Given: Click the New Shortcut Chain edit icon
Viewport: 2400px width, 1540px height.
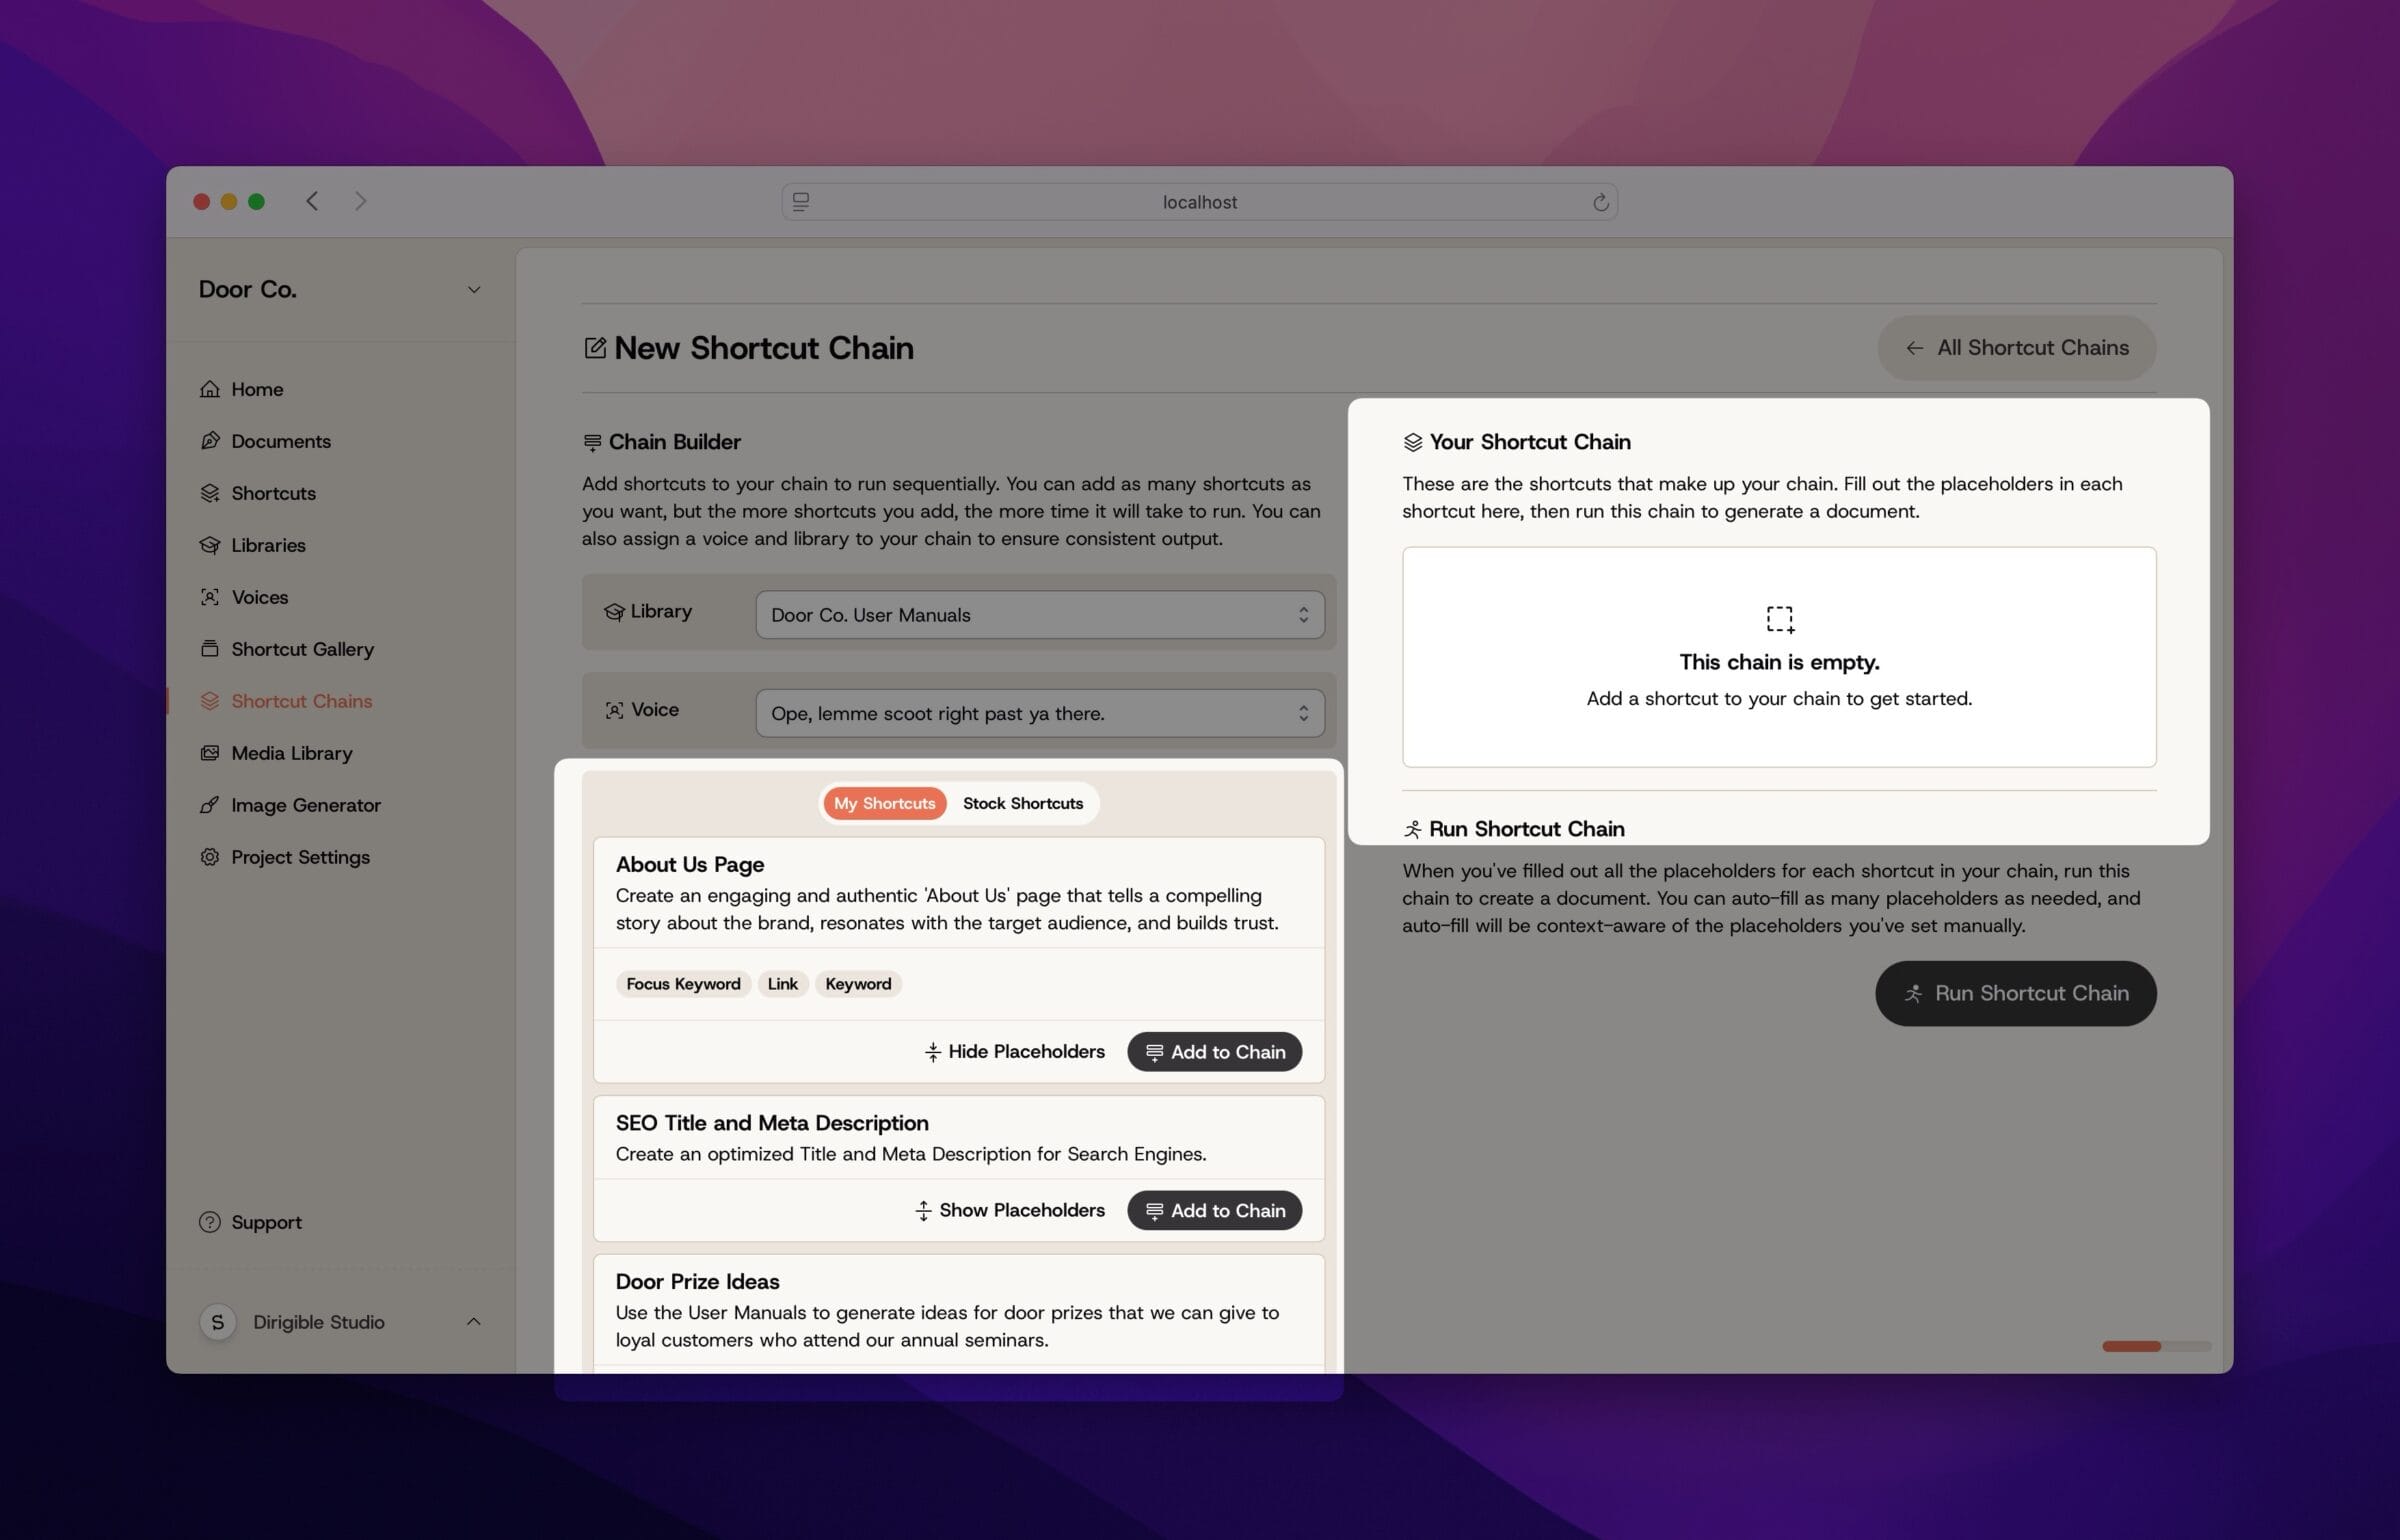Looking at the screenshot, I should coord(593,346).
